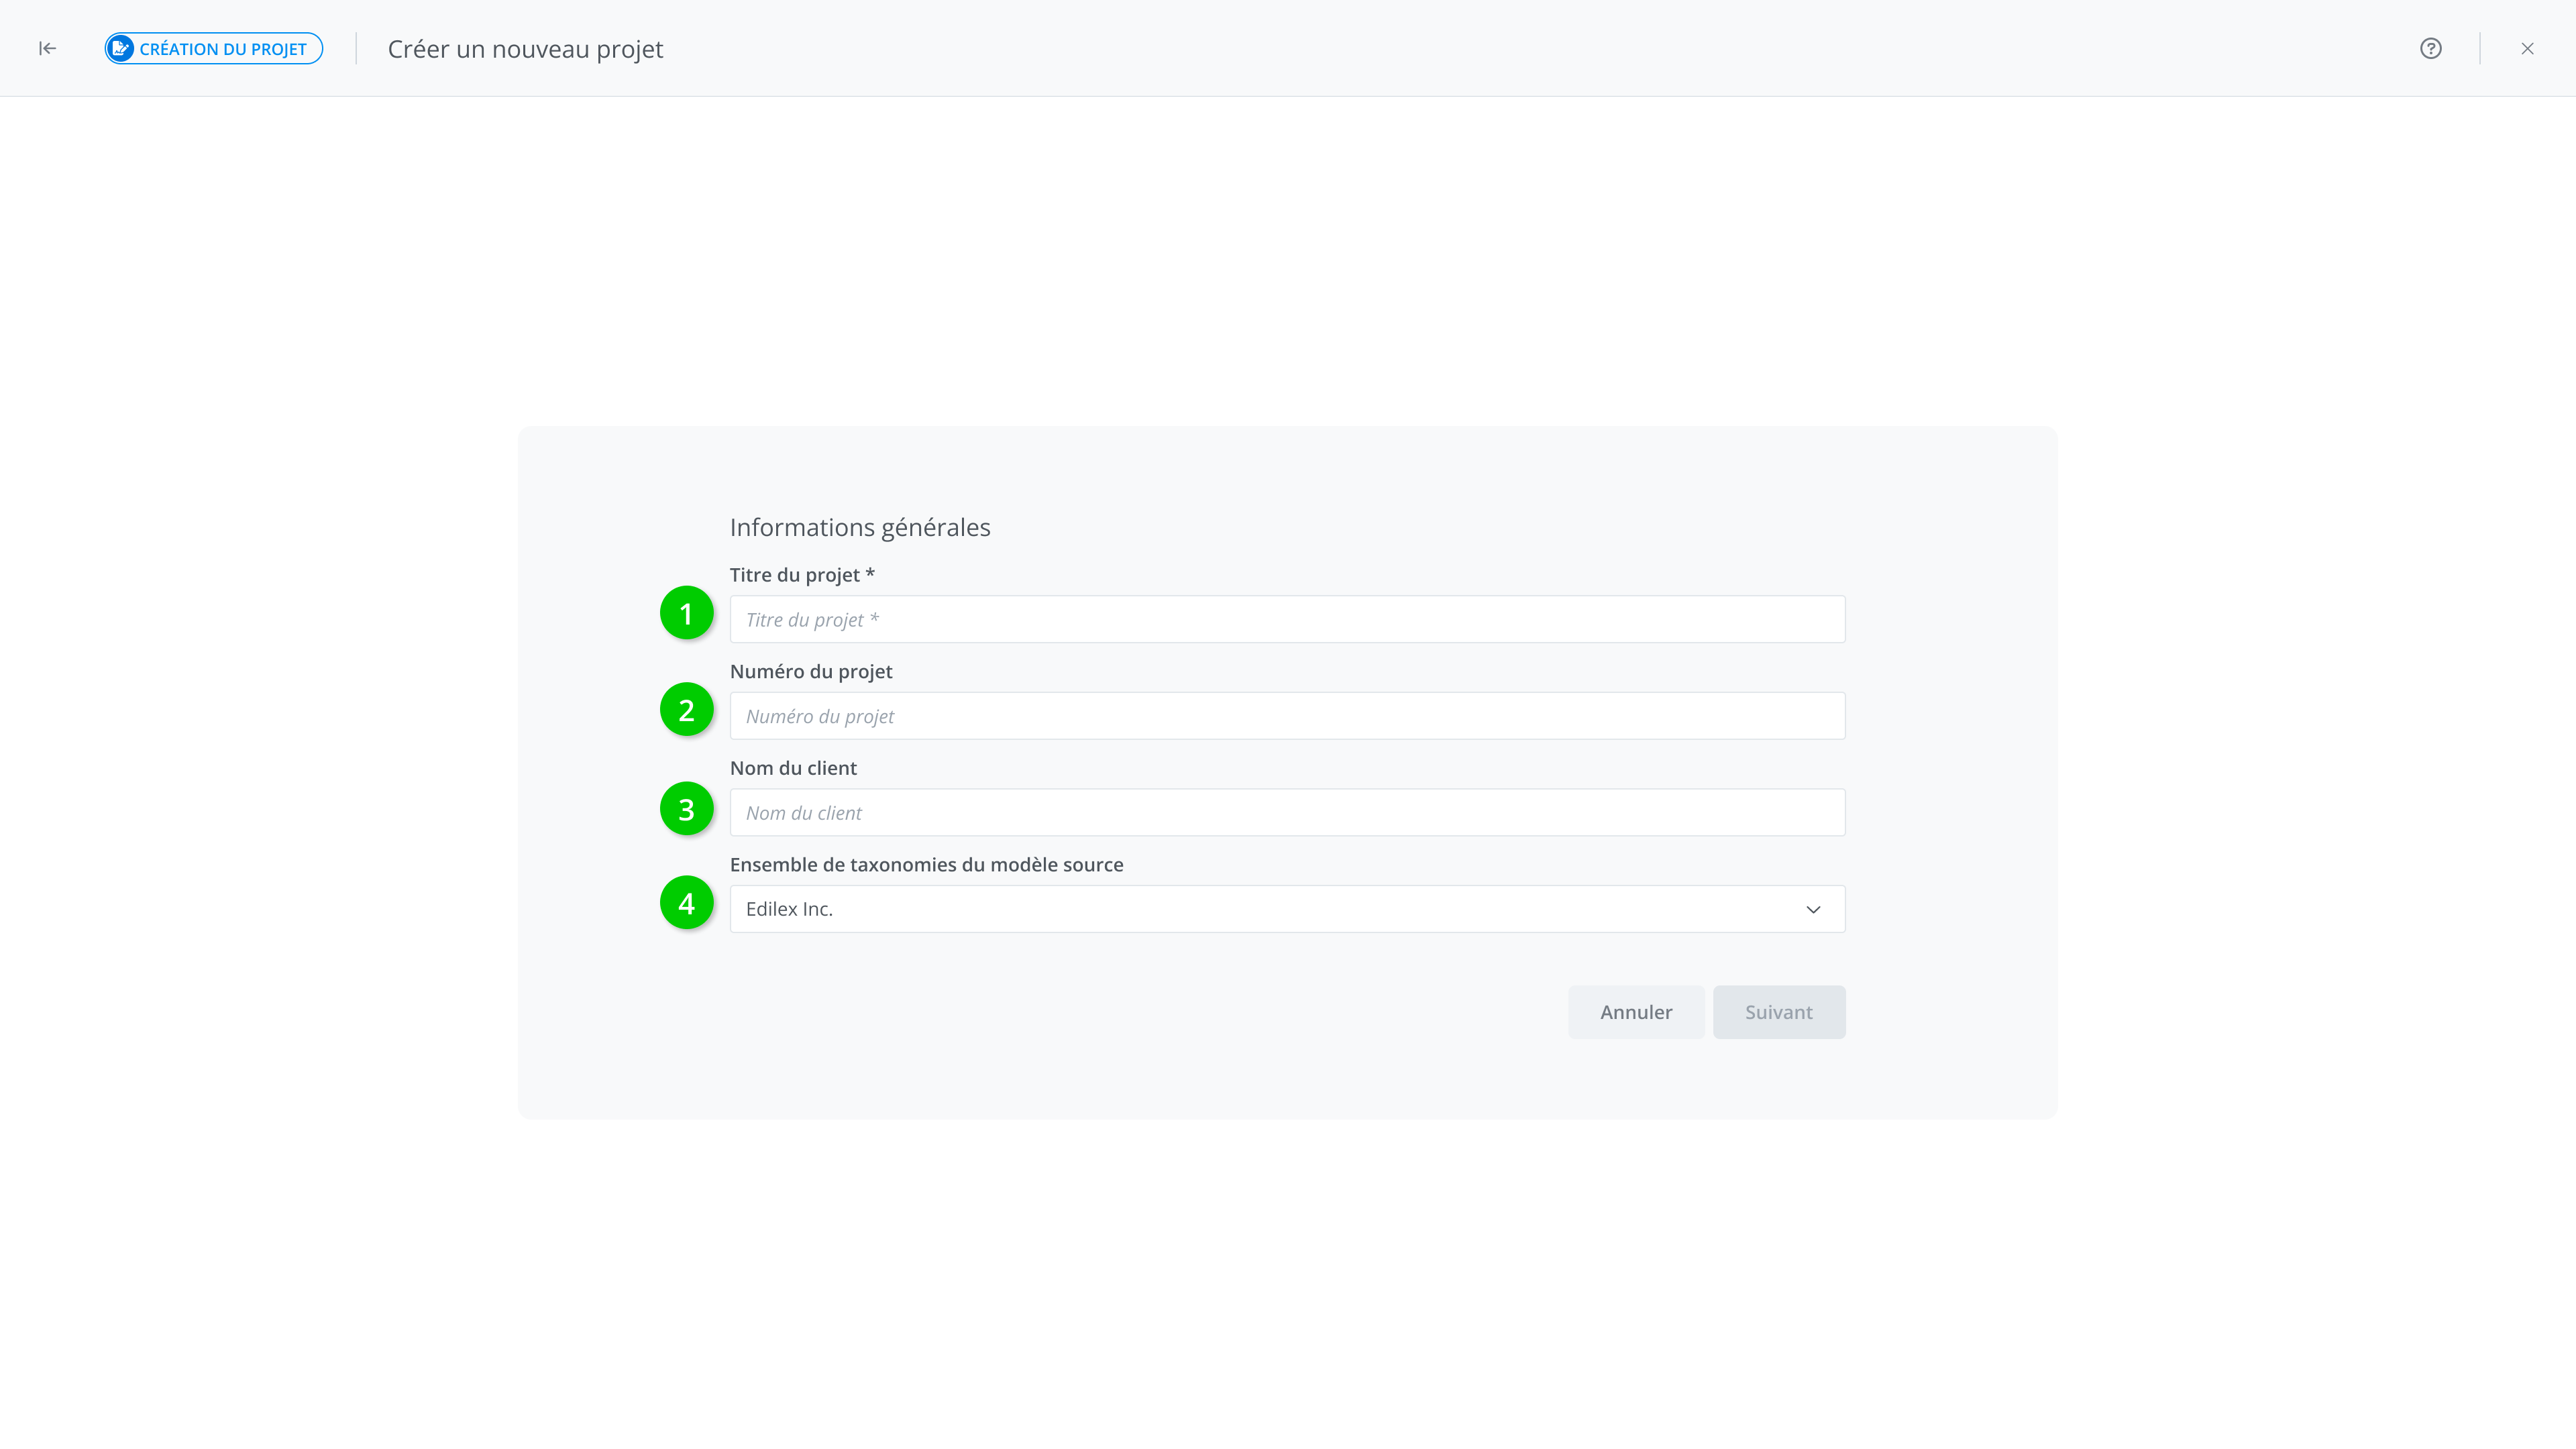The width and height of the screenshot is (2576, 1449).
Task: Click the collapse panel arrow icon
Action: click(47, 48)
